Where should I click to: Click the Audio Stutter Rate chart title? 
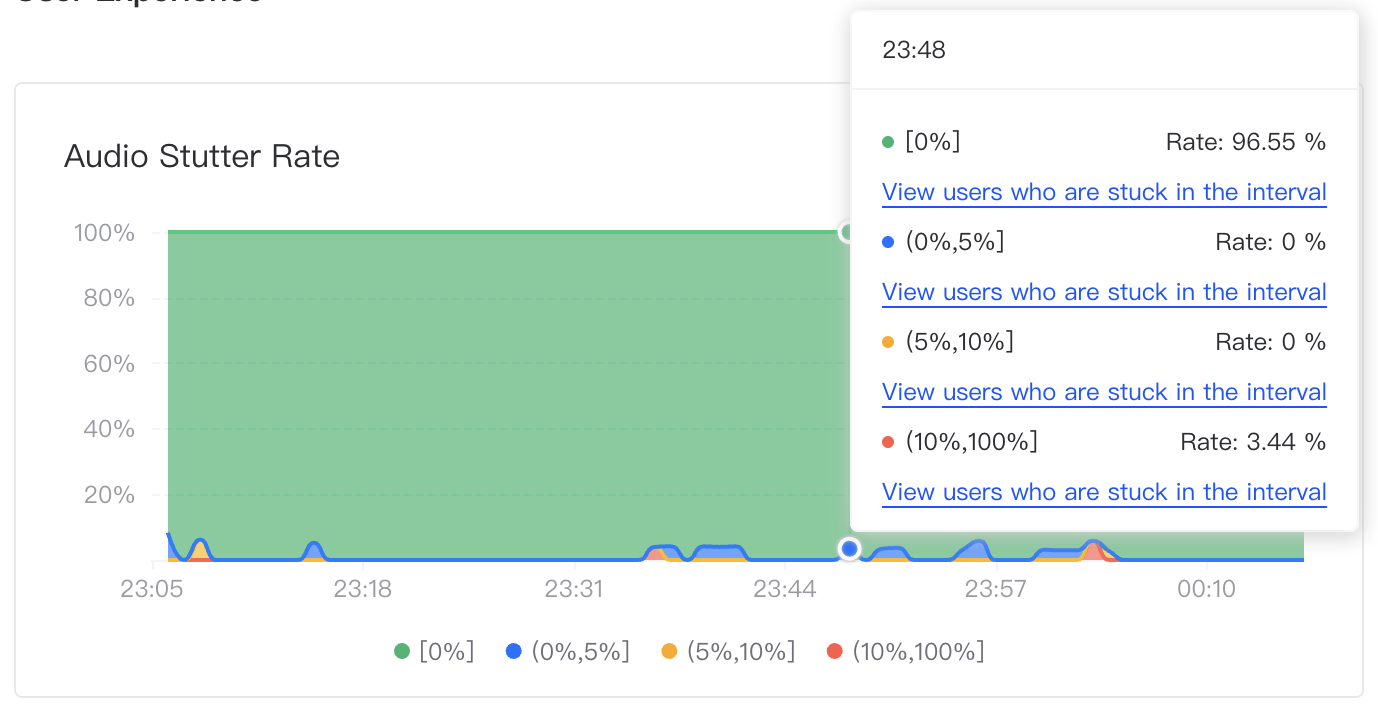point(202,157)
